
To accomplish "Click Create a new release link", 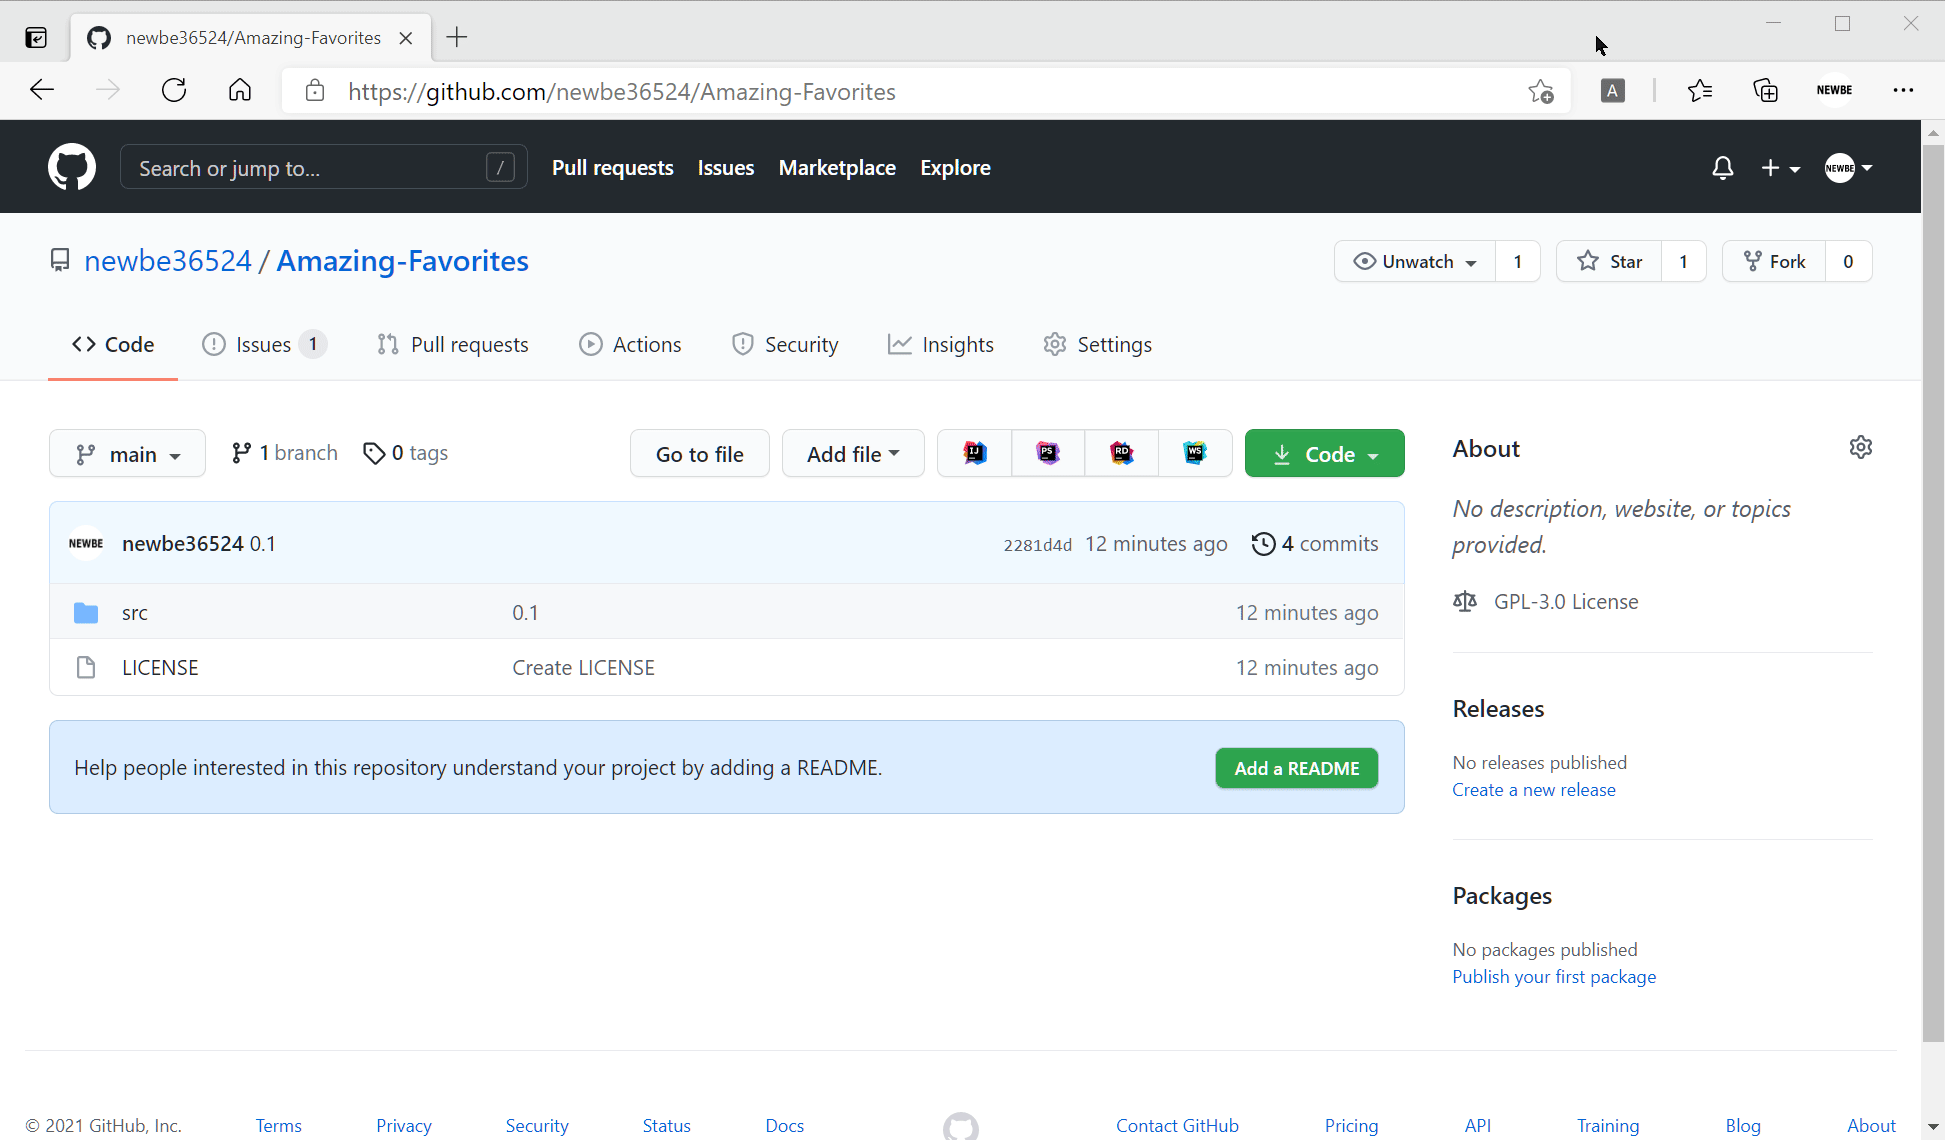I will [1533, 788].
